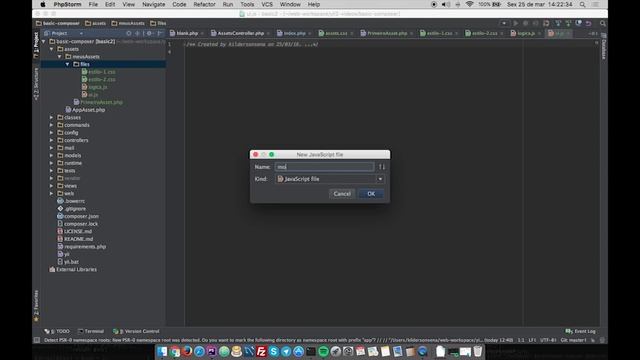The height and width of the screenshot is (360, 640).
Task: Click the Wi-Fi icon in menu bar
Action: tap(469, 4)
